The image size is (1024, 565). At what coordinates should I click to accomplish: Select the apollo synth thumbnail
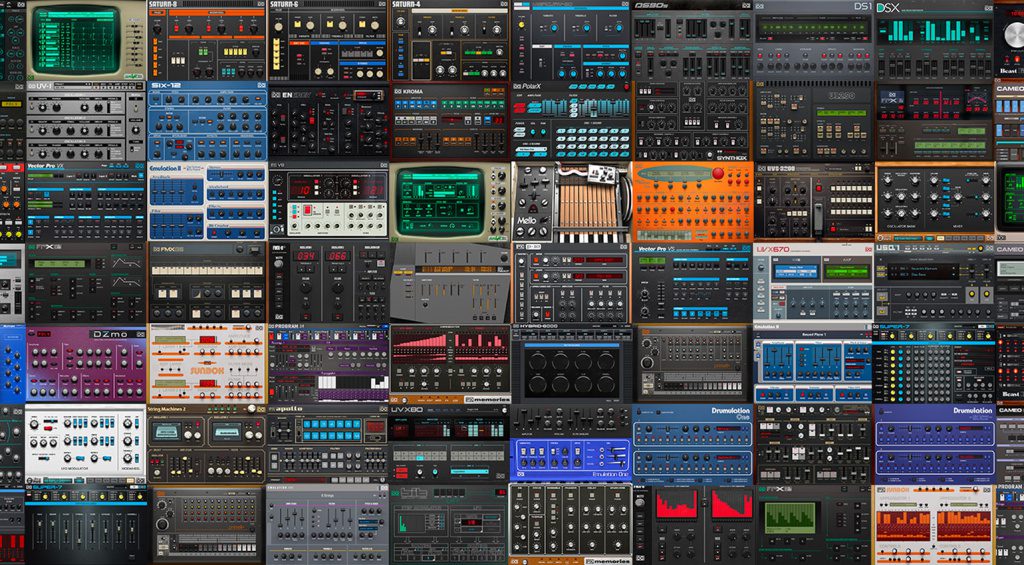click(328, 445)
